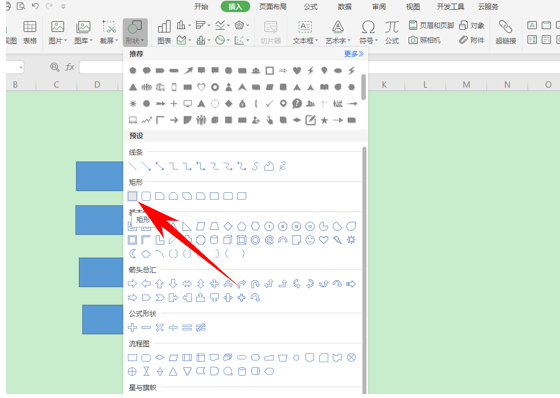The height and width of the screenshot is (398, 560).
Task: Click the 更多 more shapes link
Action: (354, 54)
